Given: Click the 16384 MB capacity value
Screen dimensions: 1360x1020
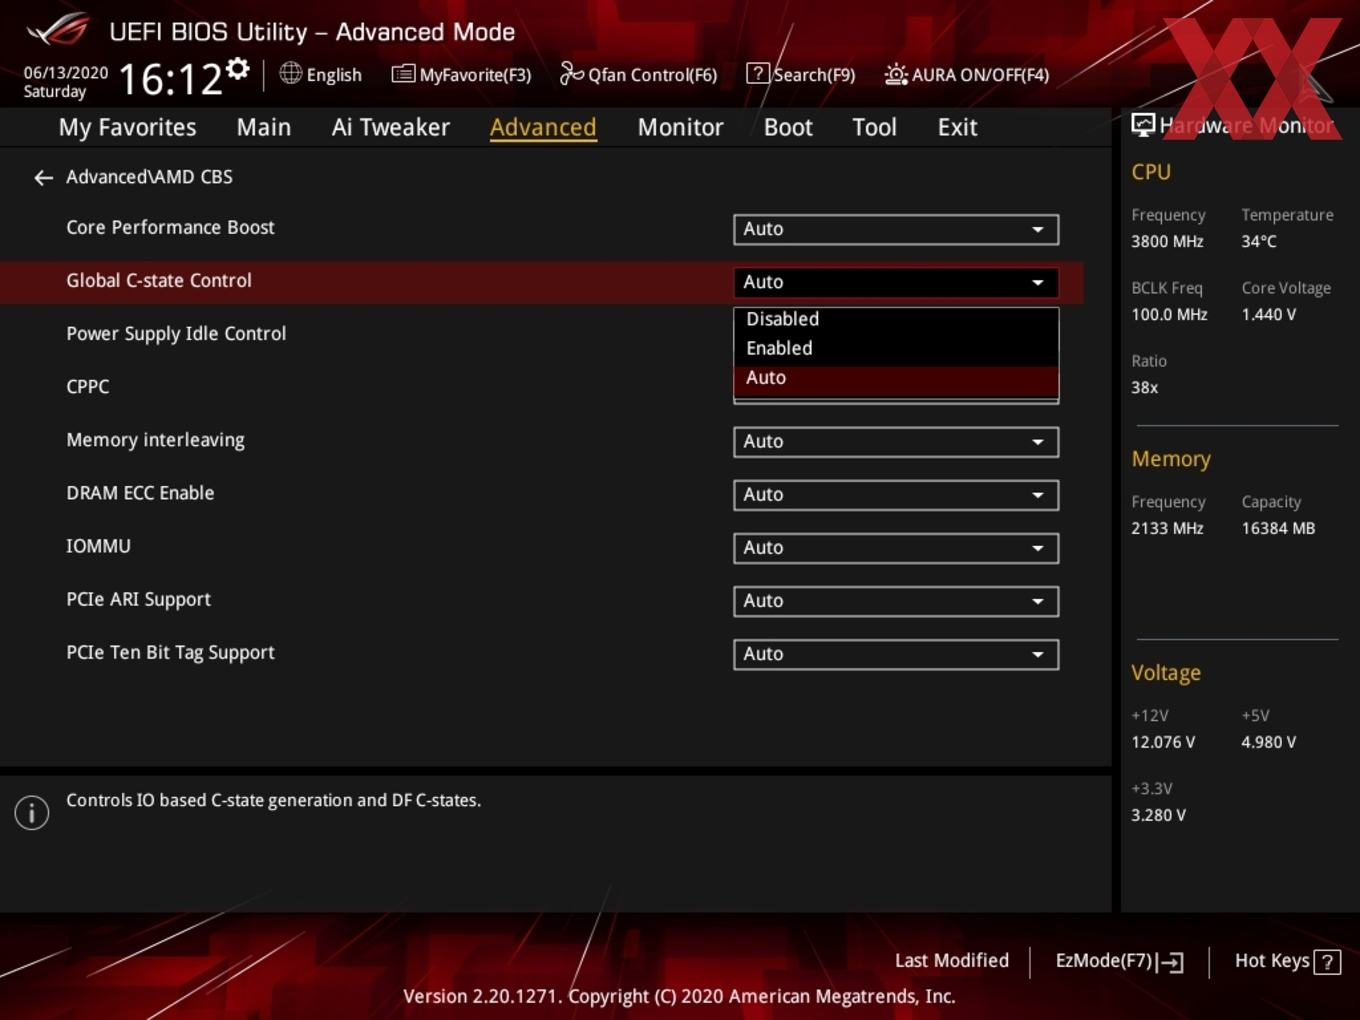Looking at the screenshot, I should [1278, 529].
